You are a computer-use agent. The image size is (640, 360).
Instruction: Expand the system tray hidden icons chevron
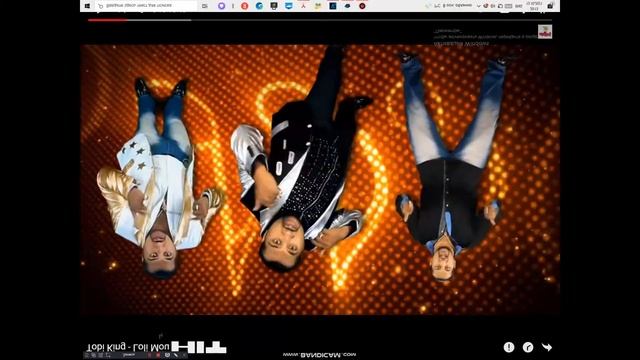coord(479,6)
